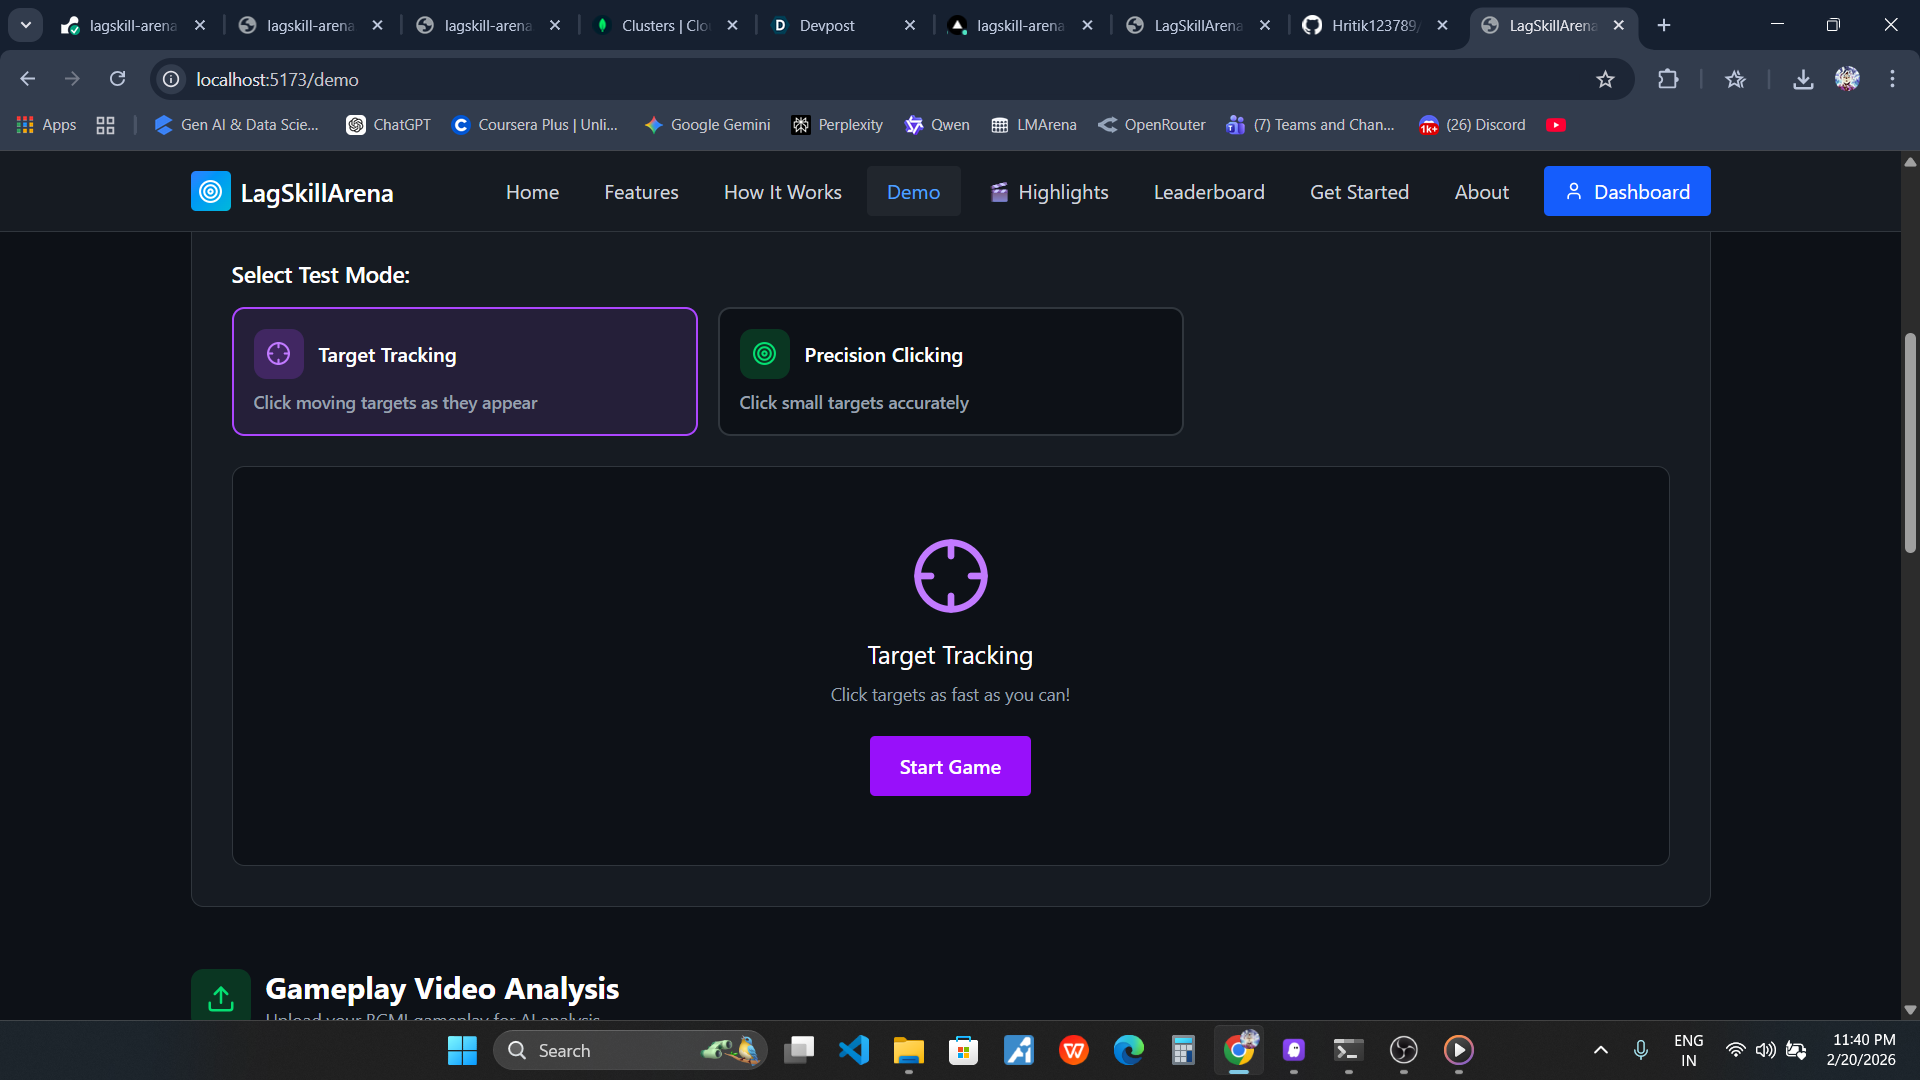The height and width of the screenshot is (1080, 1920).
Task: Select Target Tracking test mode
Action: [464, 371]
